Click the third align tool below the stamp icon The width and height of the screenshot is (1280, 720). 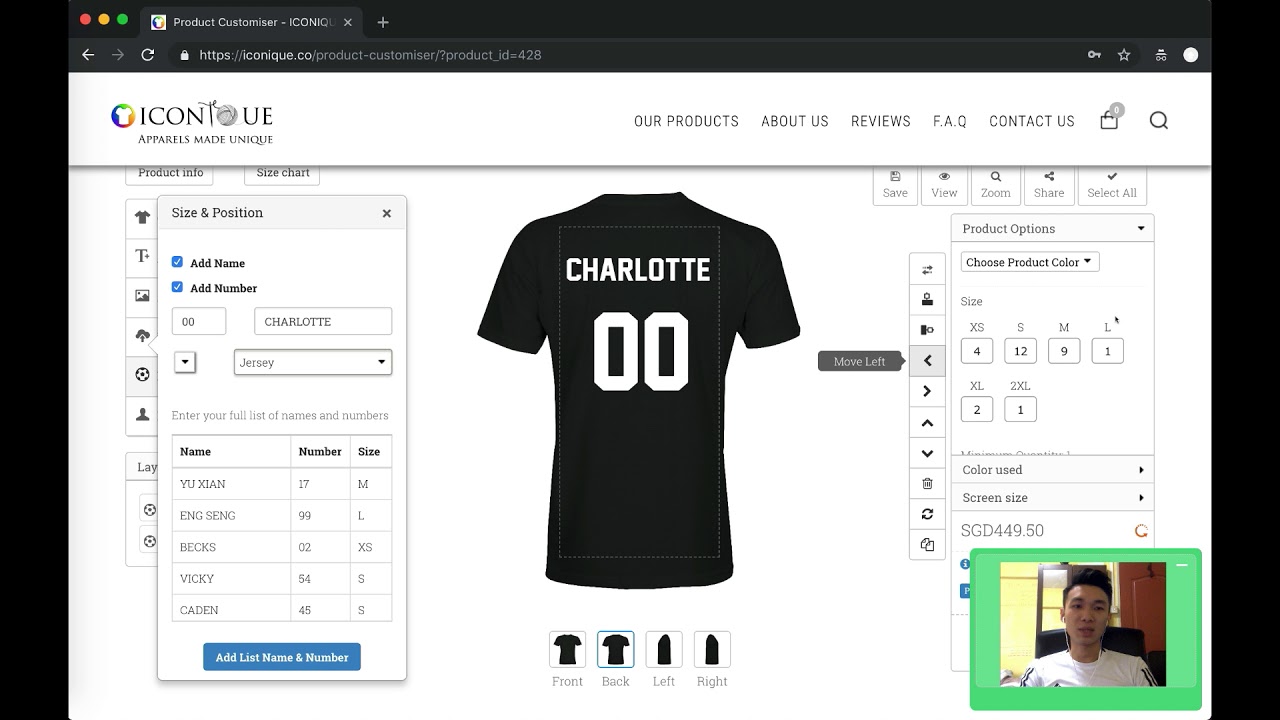click(927, 330)
